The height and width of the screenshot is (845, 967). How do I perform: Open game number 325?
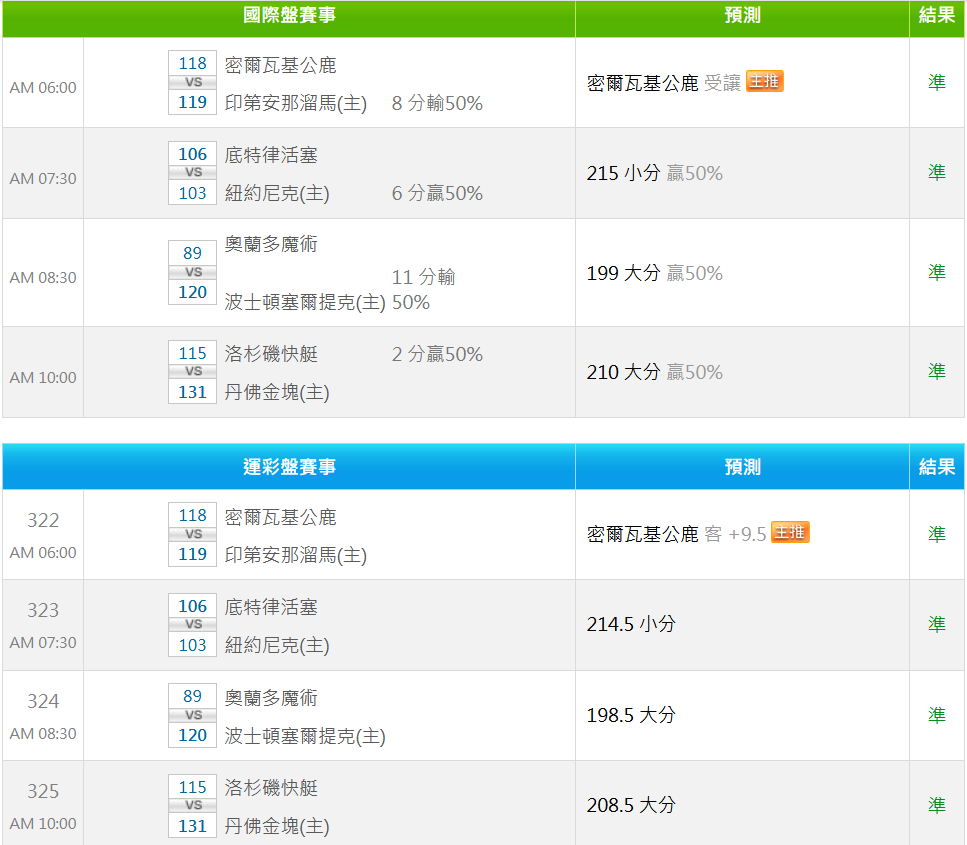[43, 792]
